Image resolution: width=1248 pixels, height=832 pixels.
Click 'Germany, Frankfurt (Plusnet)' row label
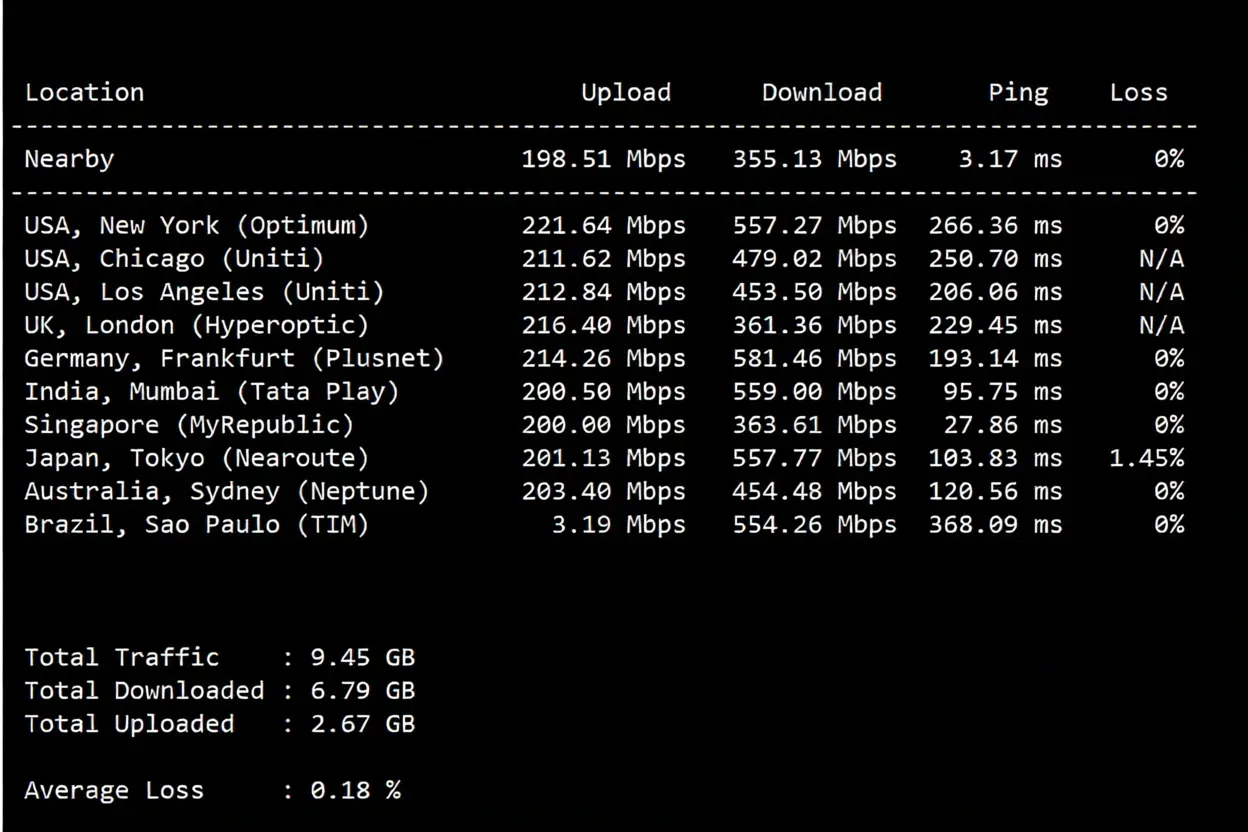click(234, 359)
